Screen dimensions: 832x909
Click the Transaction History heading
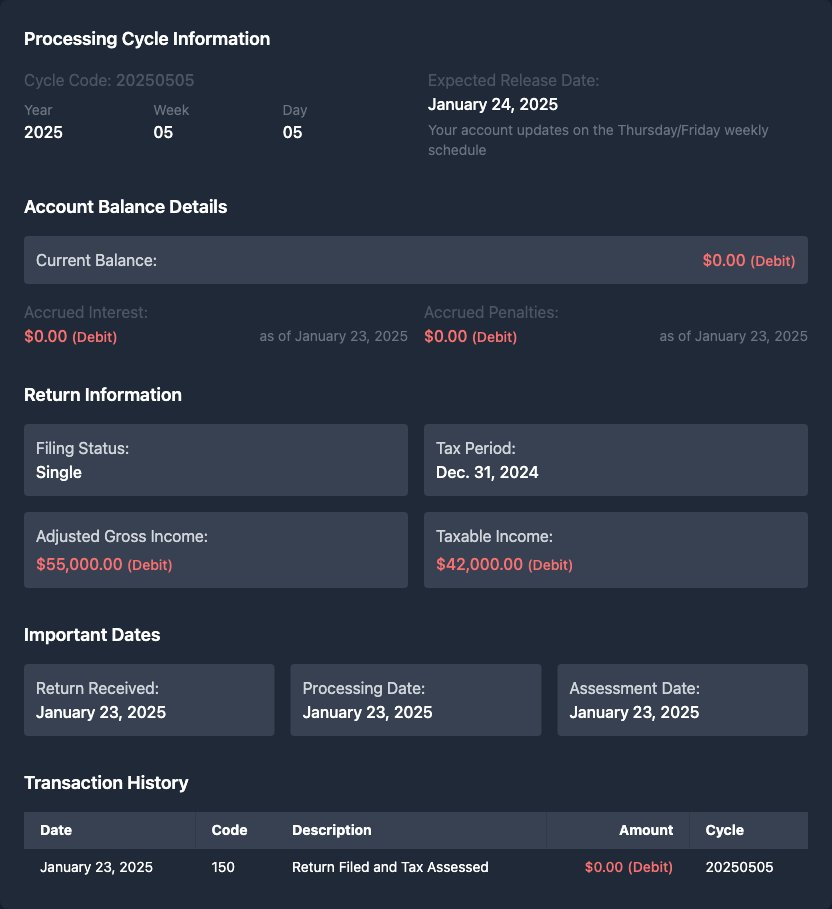pyautogui.click(x=106, y=783)
